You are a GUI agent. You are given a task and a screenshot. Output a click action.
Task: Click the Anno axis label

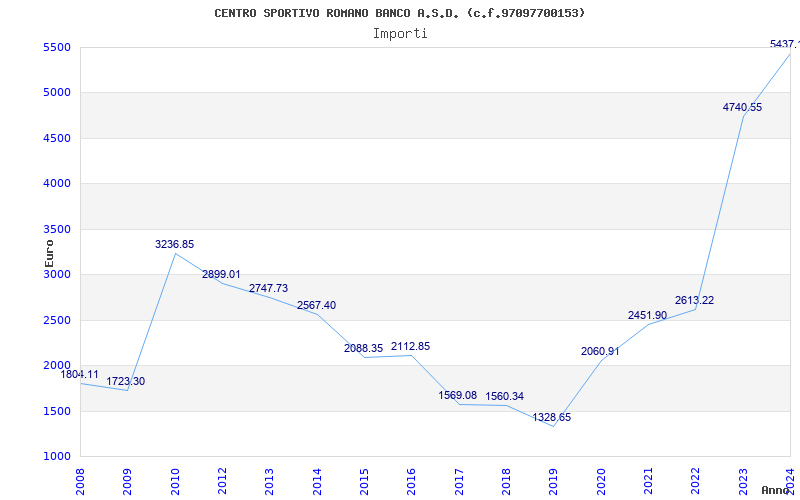[775, 490]
